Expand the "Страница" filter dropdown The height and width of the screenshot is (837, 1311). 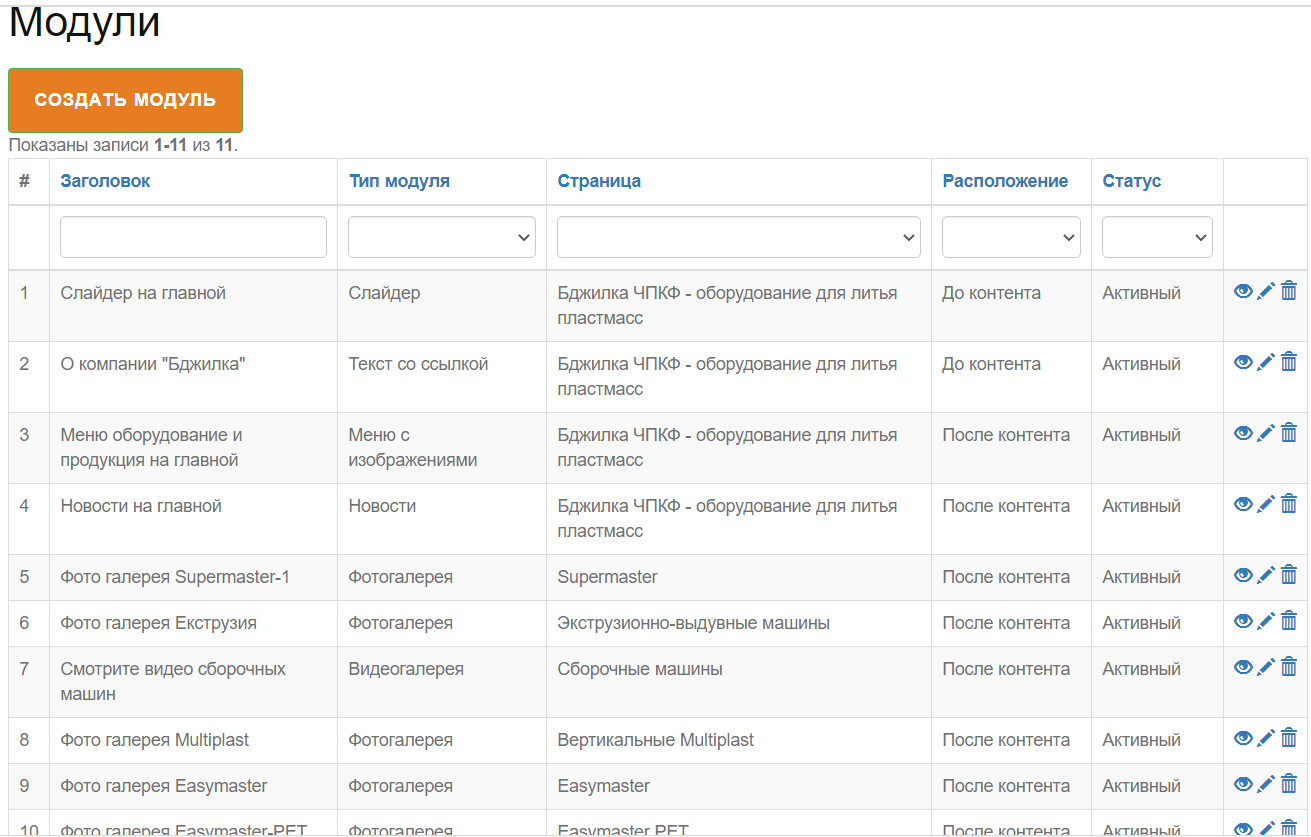point(739,237)
